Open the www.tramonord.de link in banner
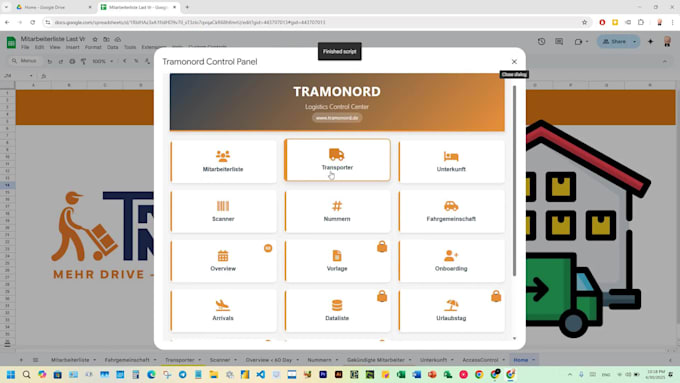680x383 pixels. click(x=337, y=118)
